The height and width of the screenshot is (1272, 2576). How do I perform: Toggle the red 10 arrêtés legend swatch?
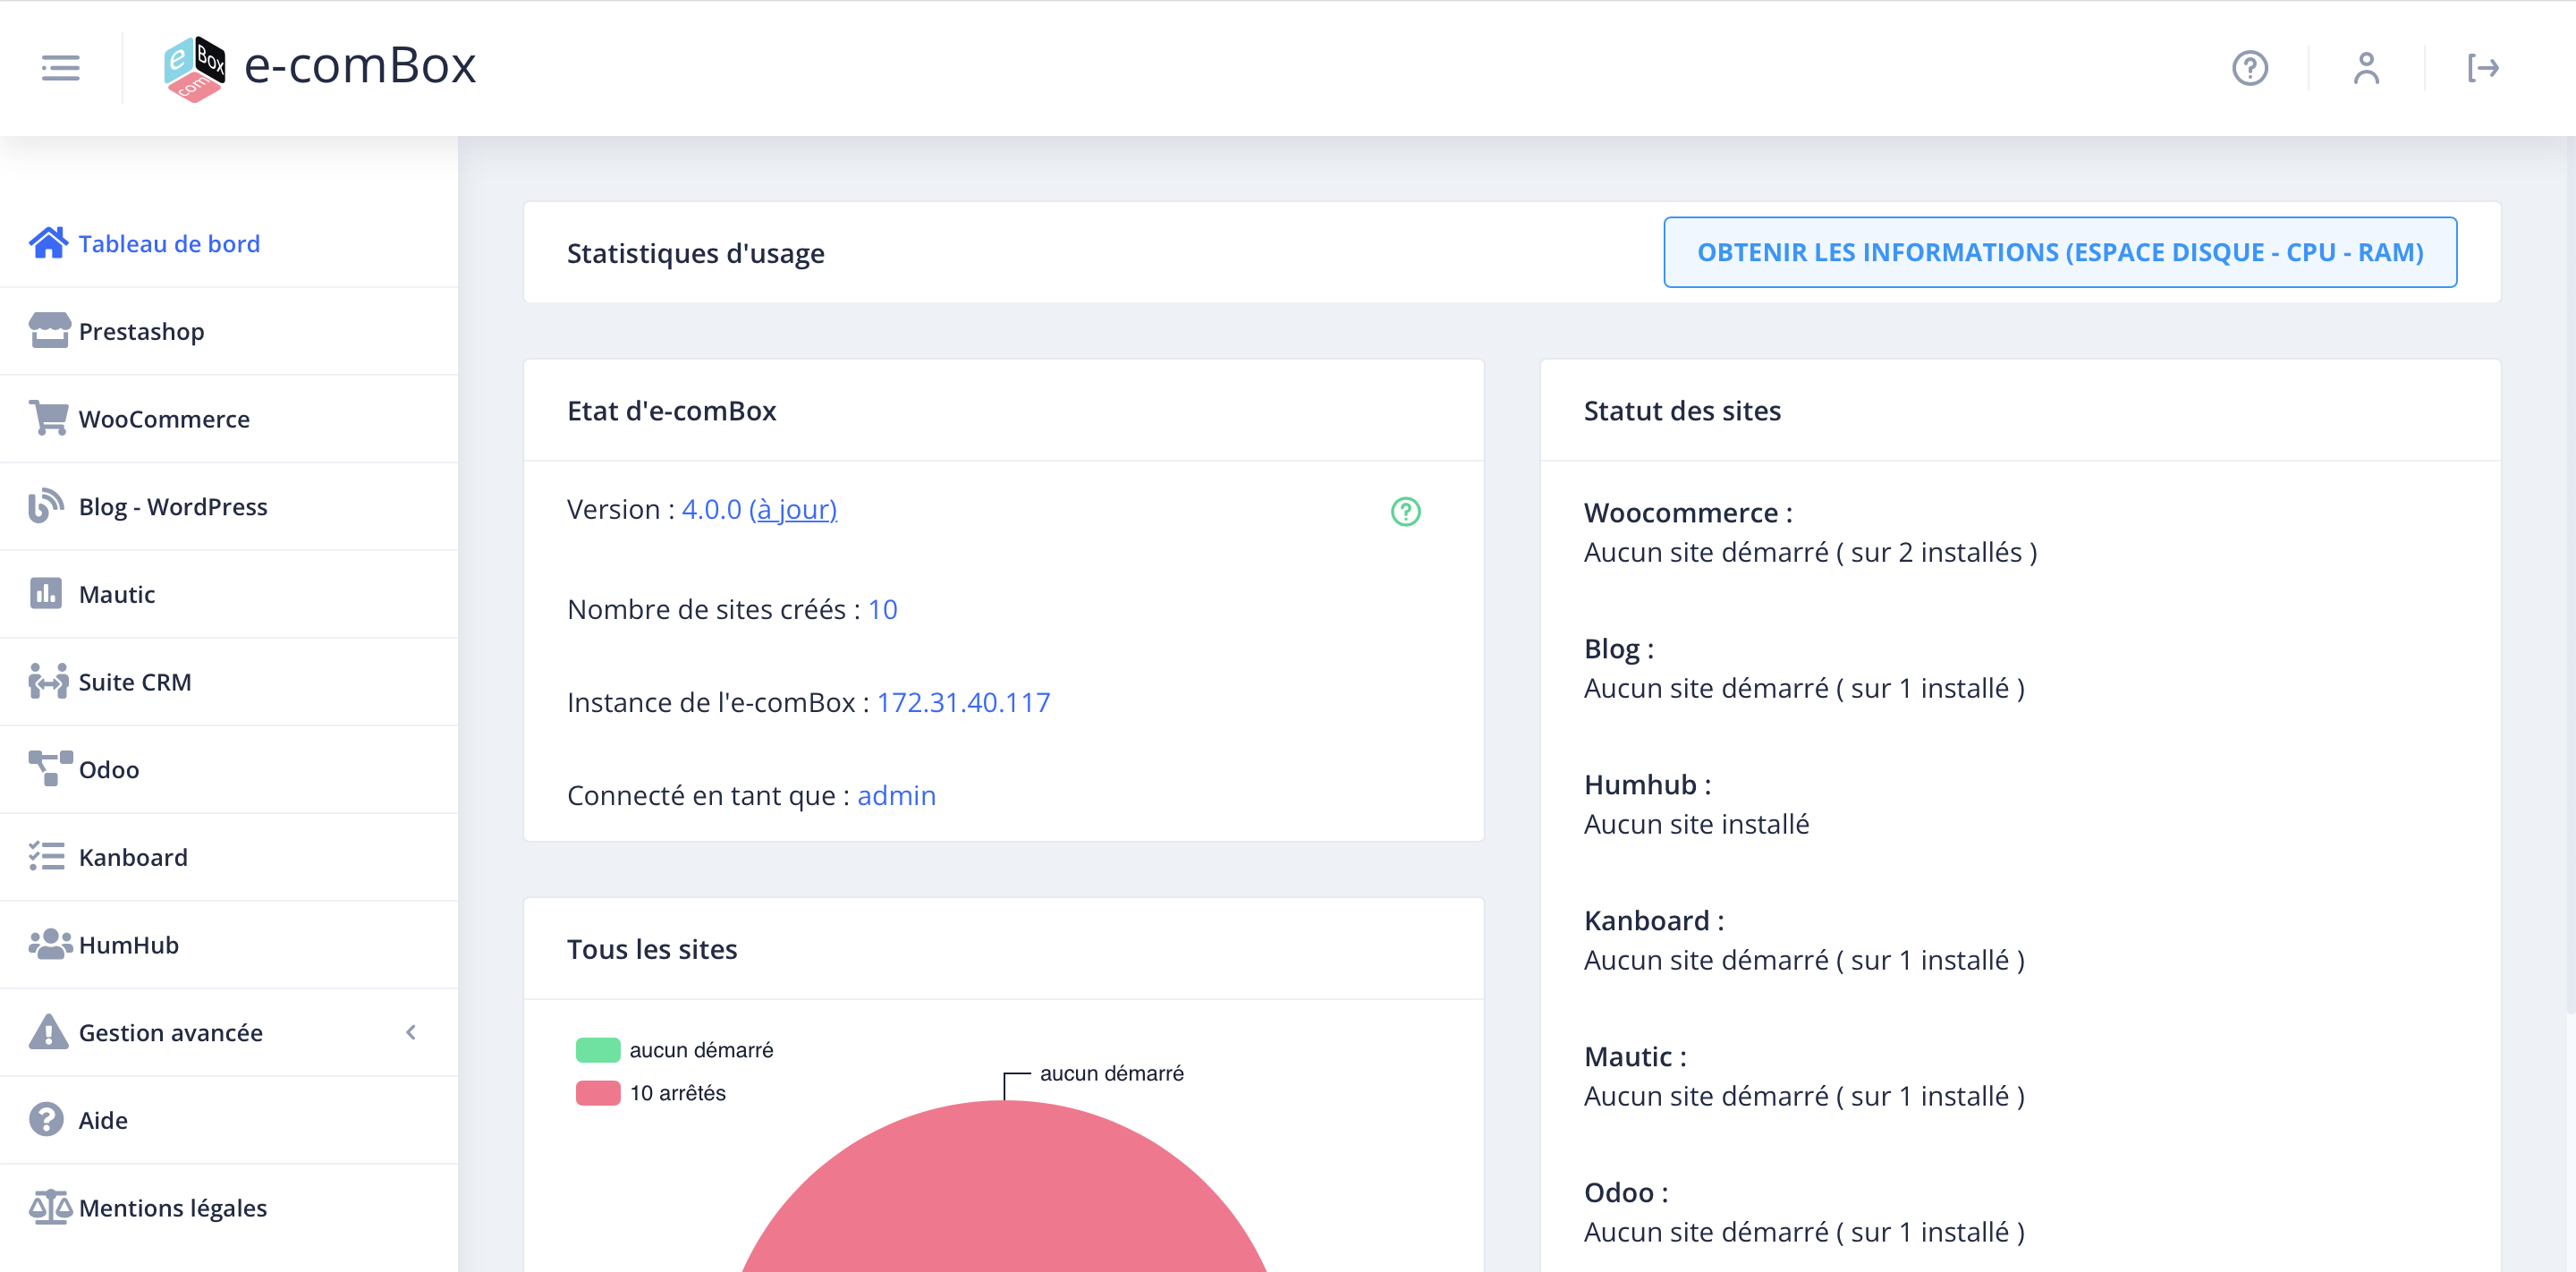coord(598,1093)
